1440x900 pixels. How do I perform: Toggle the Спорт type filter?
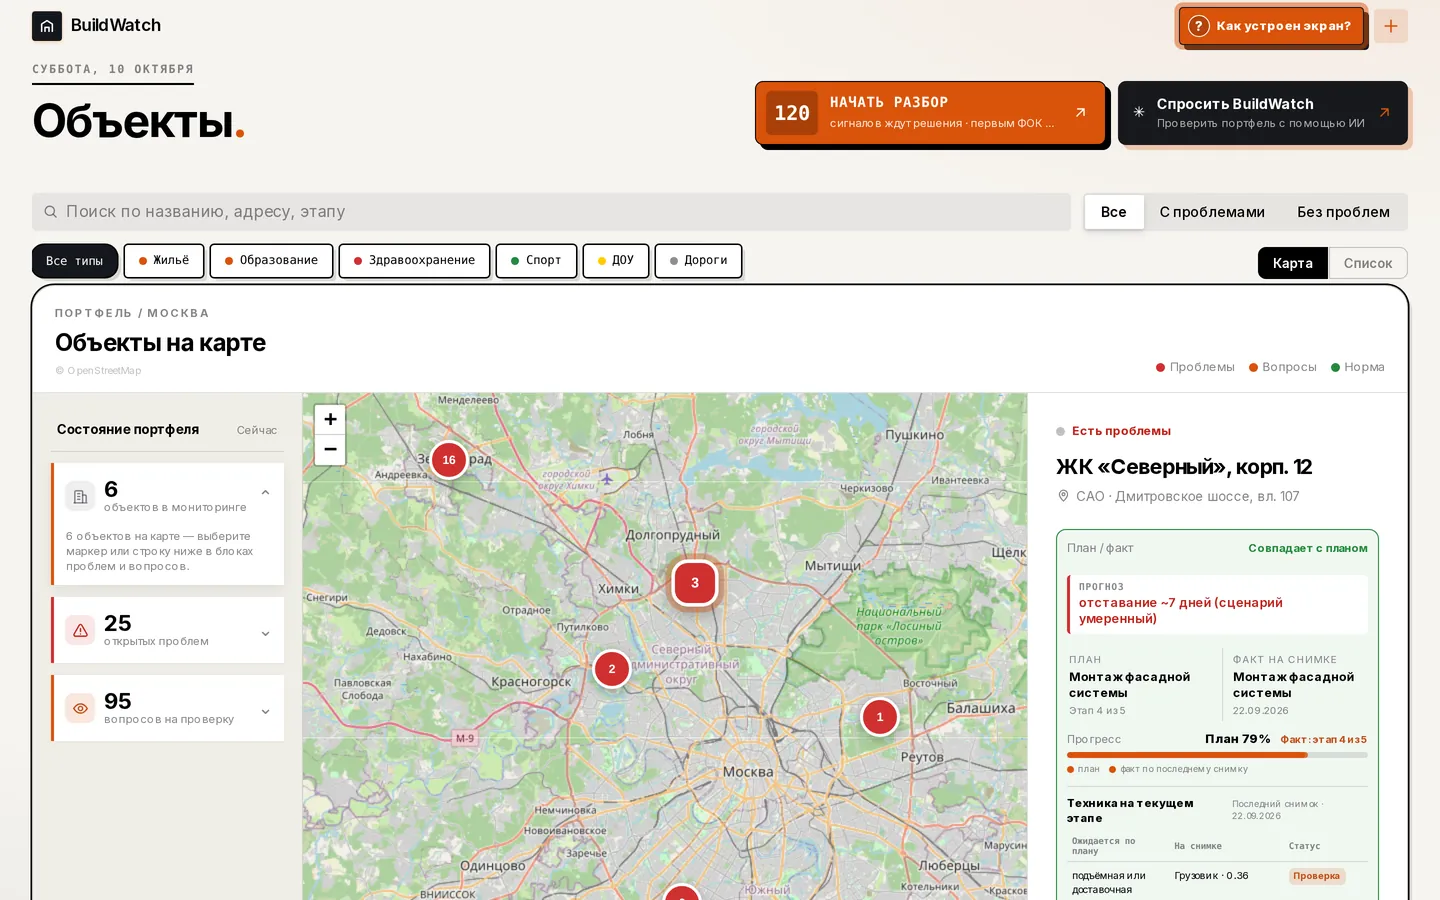pyautogui.click(x=536, y=261)
